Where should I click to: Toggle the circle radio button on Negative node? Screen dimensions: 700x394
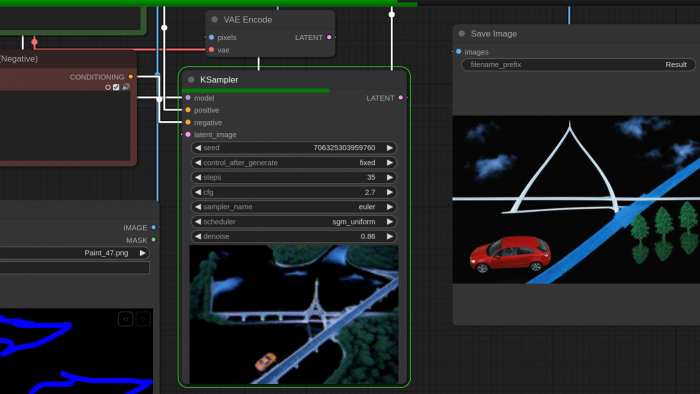(108, 87)
